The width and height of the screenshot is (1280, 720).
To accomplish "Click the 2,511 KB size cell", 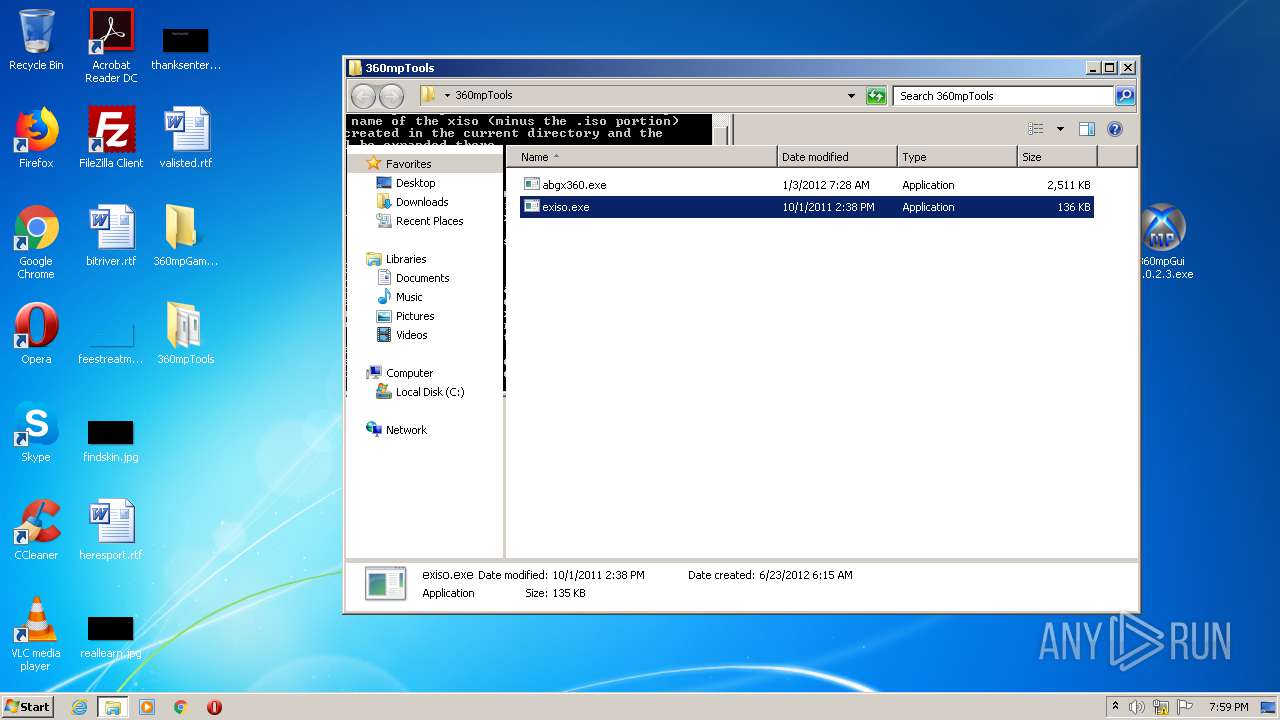I will 1069,185.
